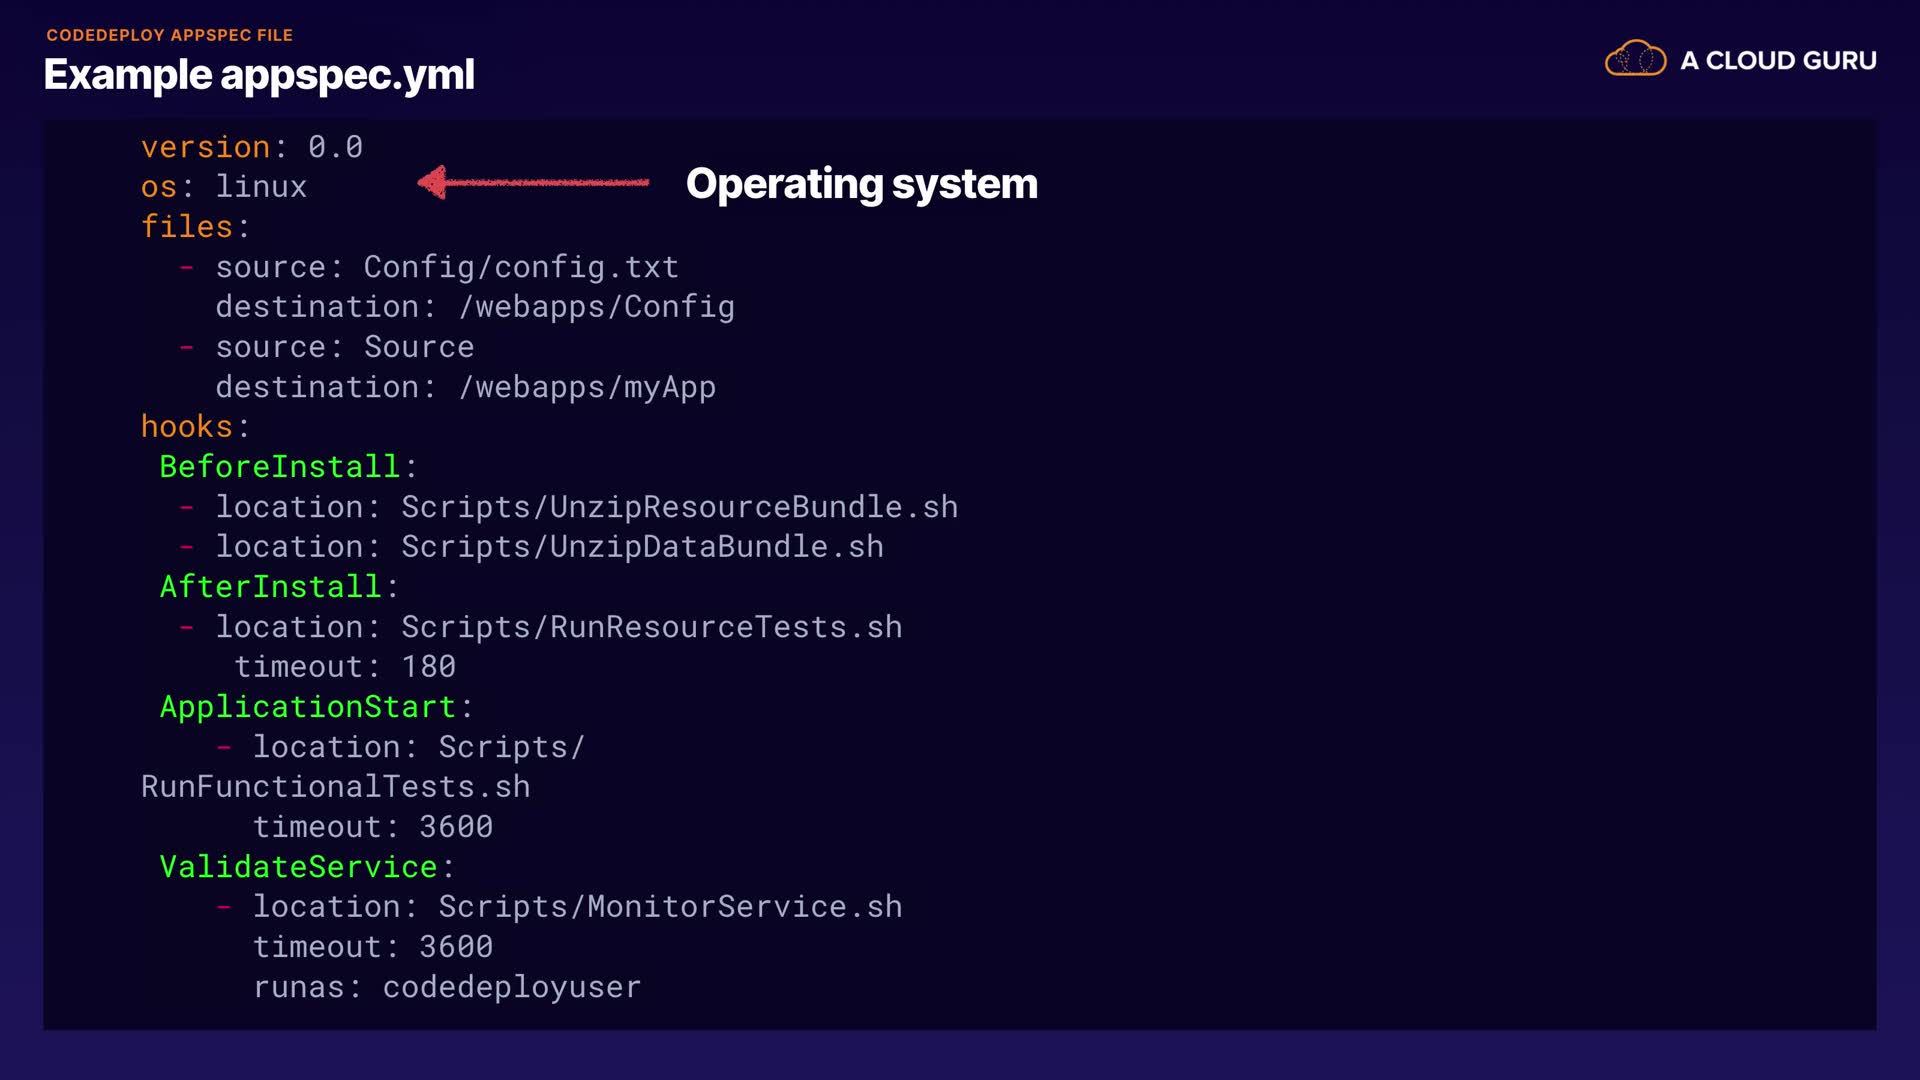Select the "Example appspec.yml" slide title
This screenshot has height=1080, width=1920.
(259, 75)
